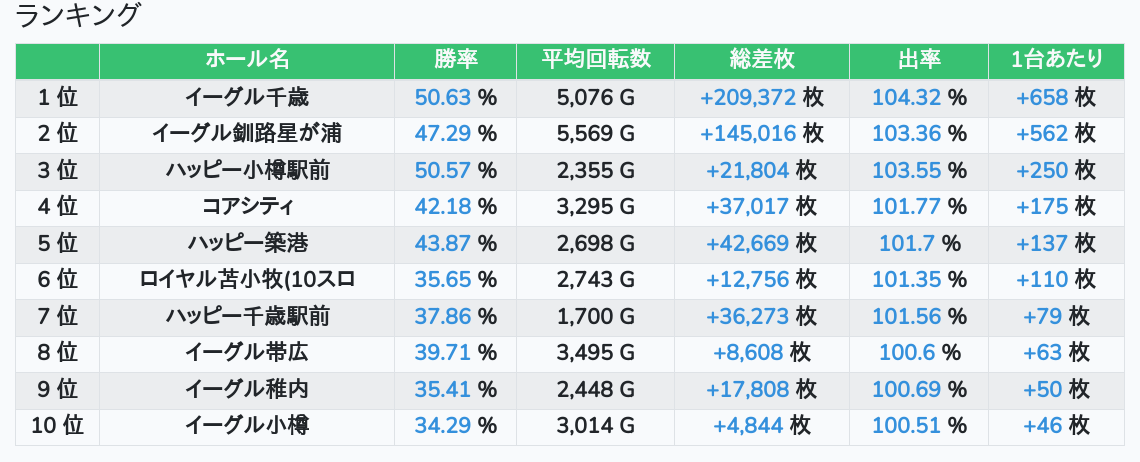Image resolution: width=1140 pixels, height=462 pixels.
Task: Click コアシティ hall name
Action: coord(247,207)
